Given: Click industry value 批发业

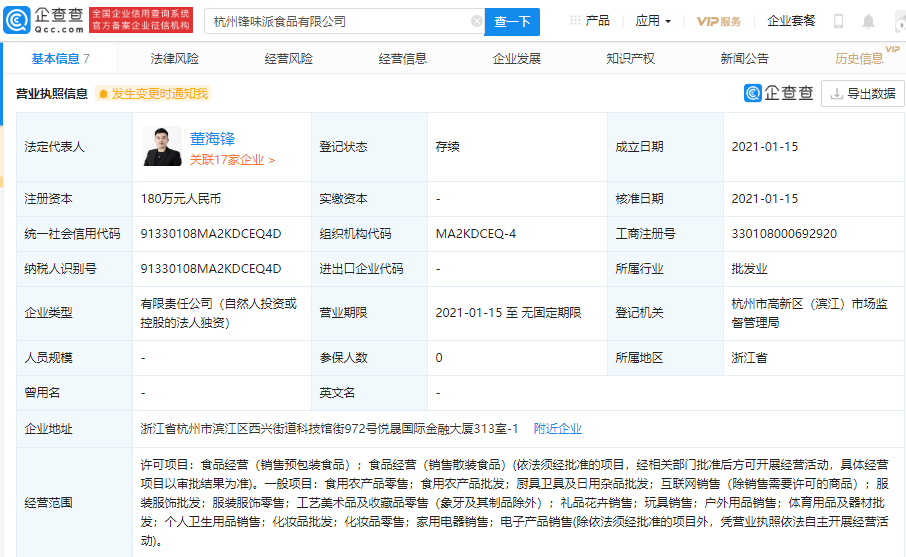Looking at the screenshot, I should (749, 269).
